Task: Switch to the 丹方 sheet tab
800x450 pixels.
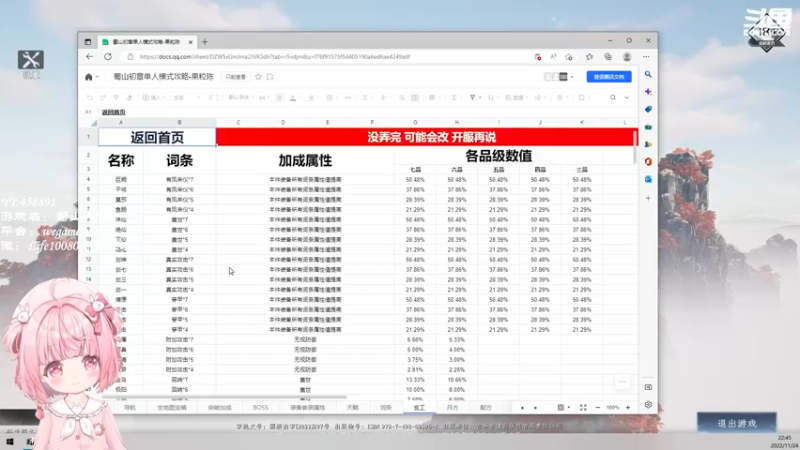Action: [453, 408]
